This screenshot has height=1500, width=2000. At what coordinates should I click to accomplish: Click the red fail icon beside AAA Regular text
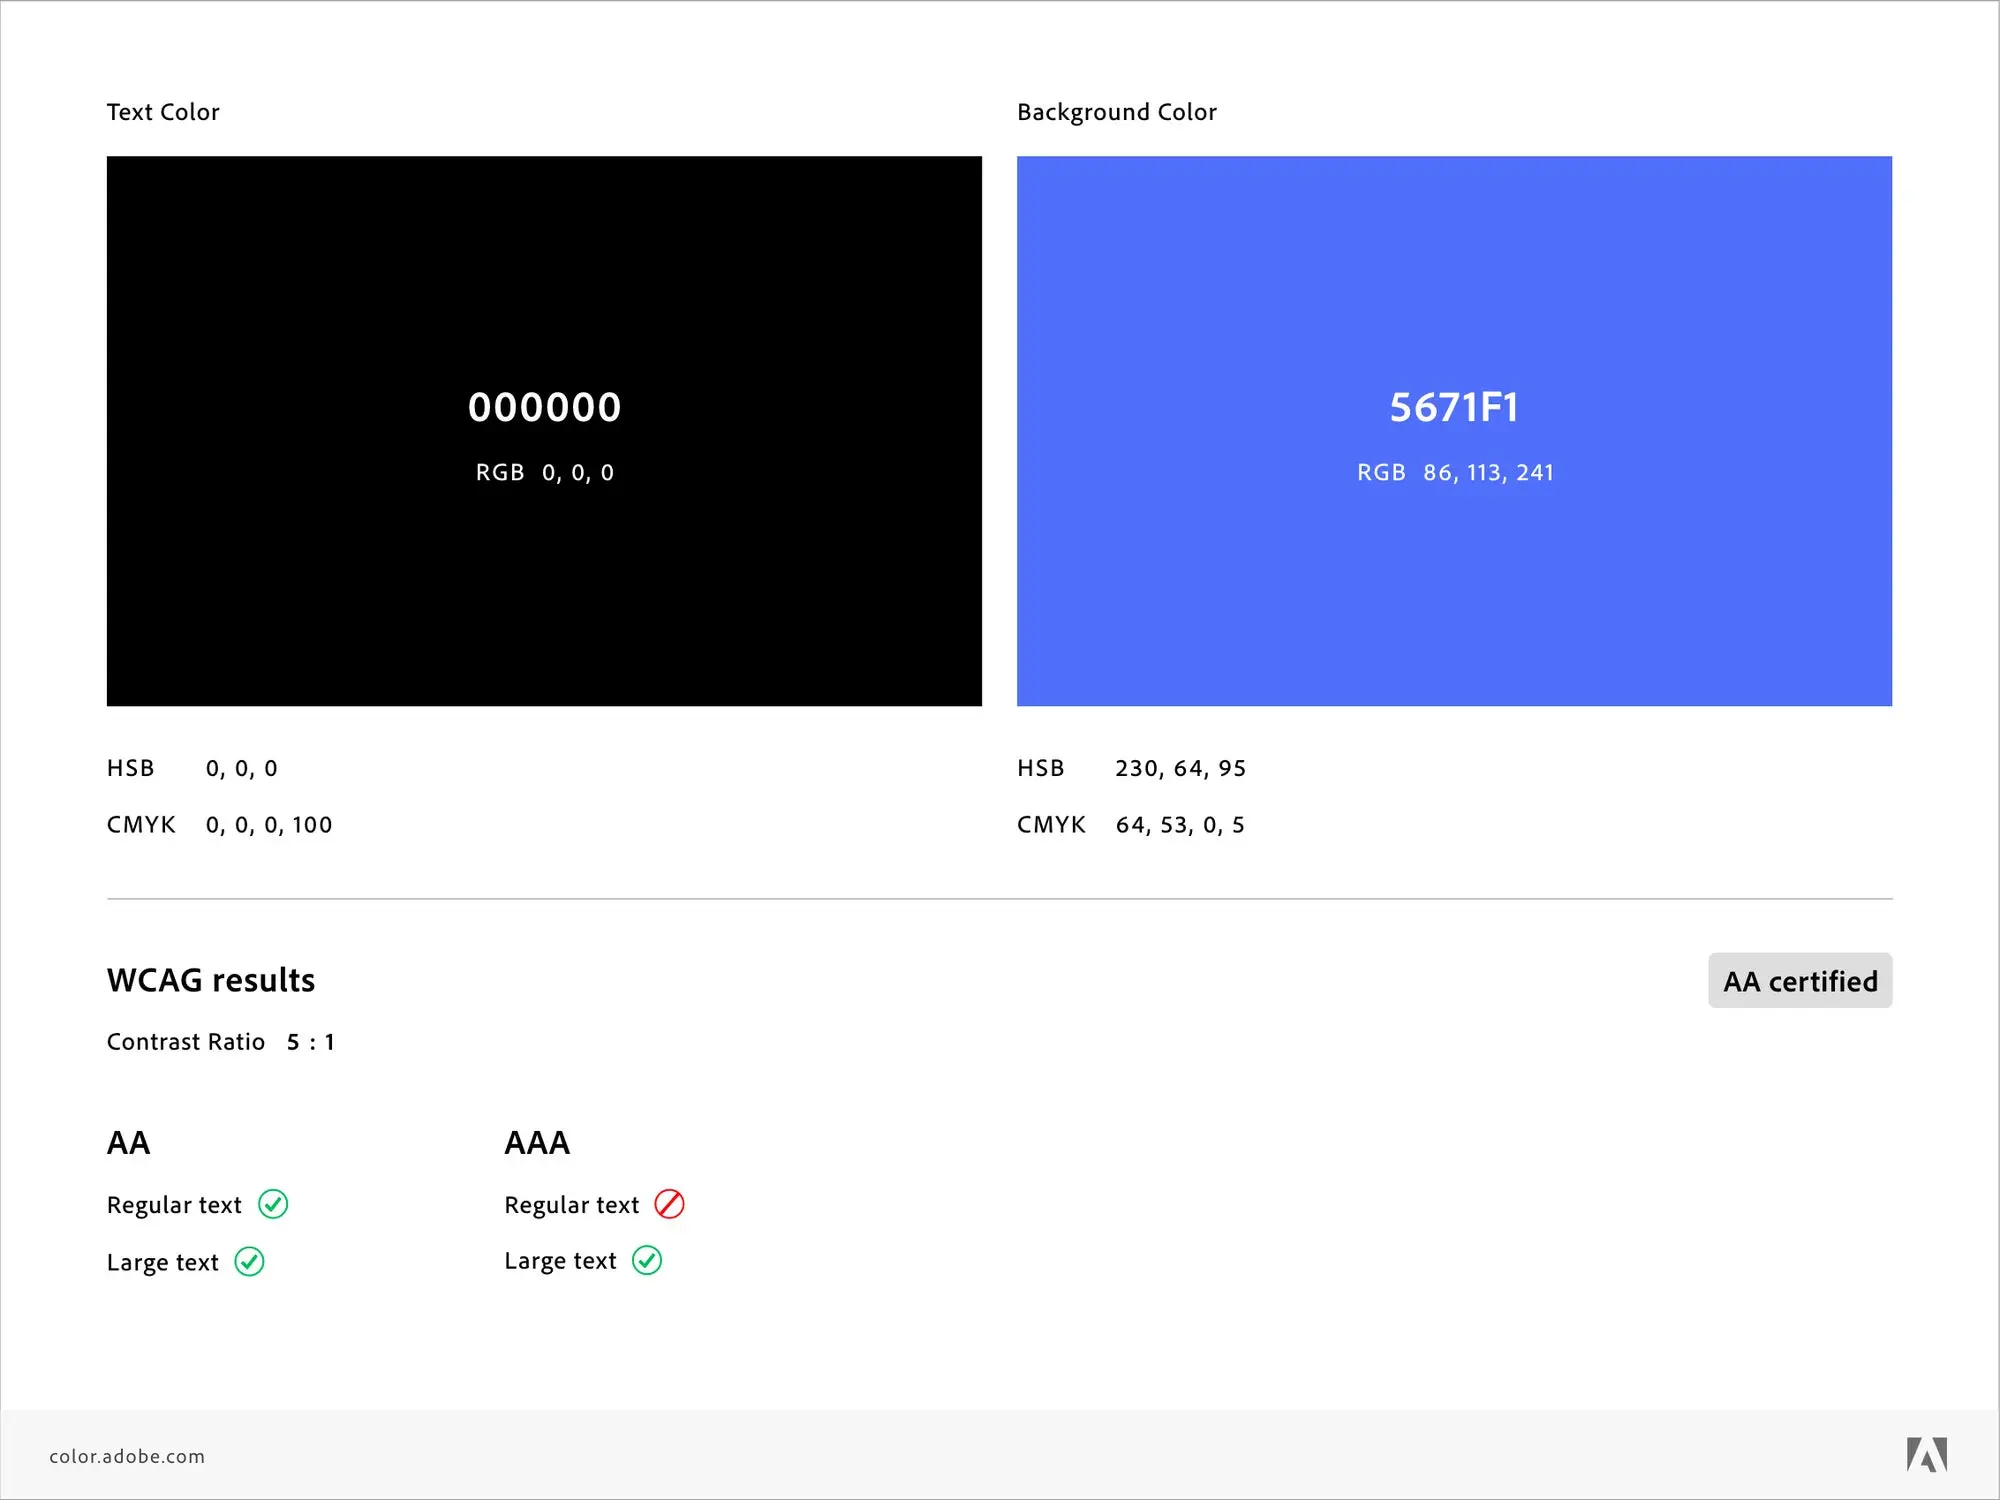670,1204
